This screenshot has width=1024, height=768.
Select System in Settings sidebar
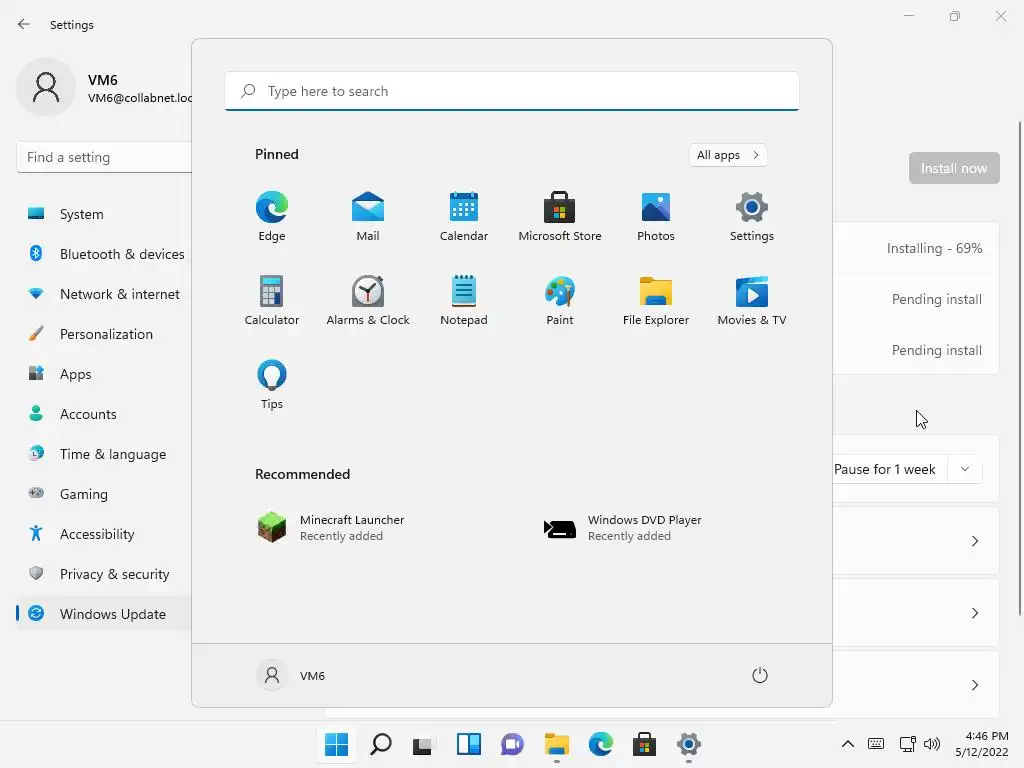(x=104, y=214)
